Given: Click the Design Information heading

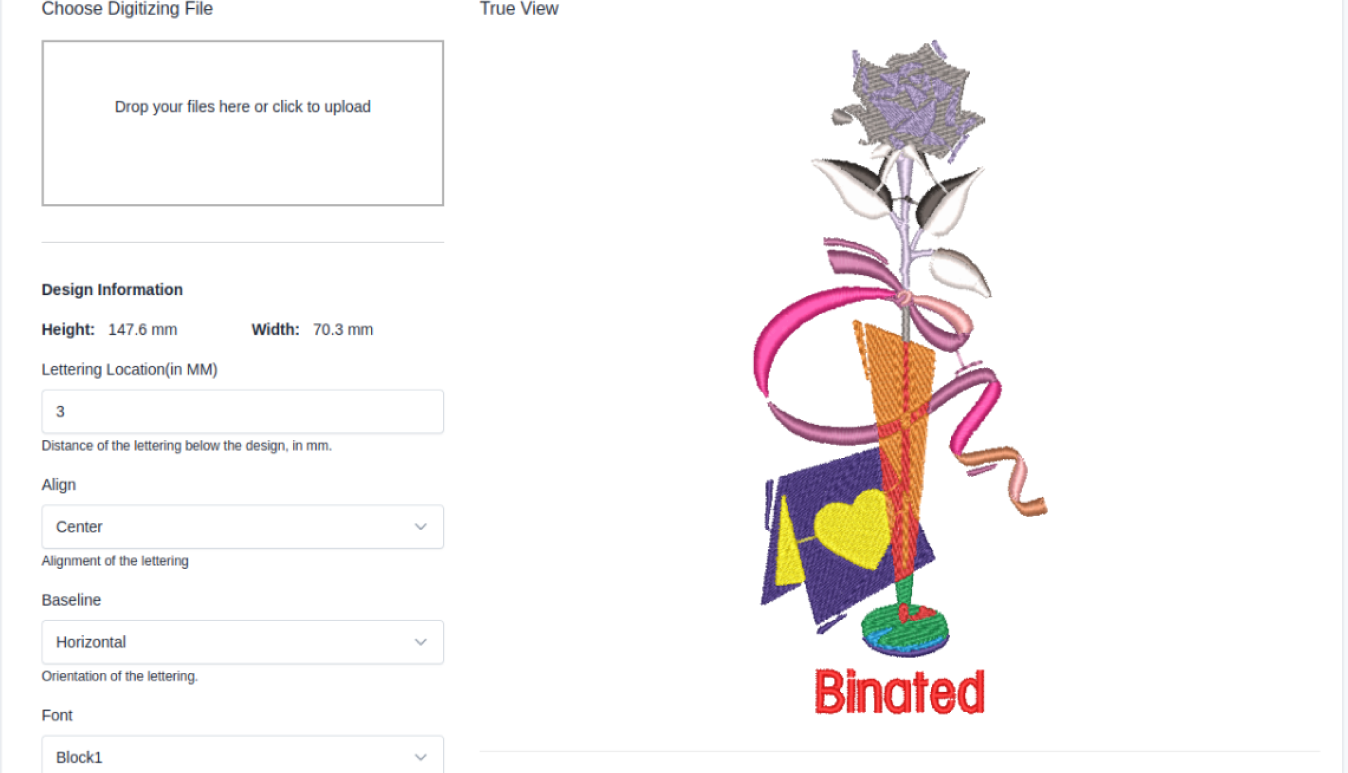Looking at the screenshot, I should point(111,289).
